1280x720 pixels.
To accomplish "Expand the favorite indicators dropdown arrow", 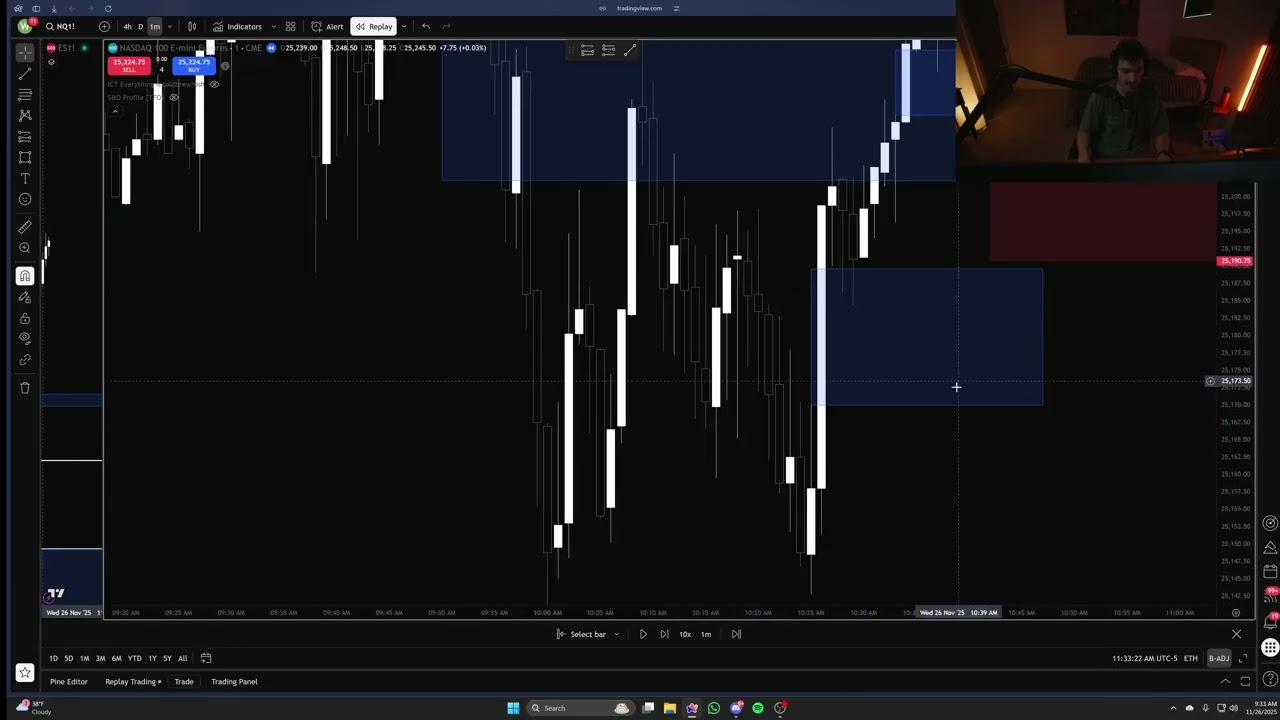I will [273, 26].
